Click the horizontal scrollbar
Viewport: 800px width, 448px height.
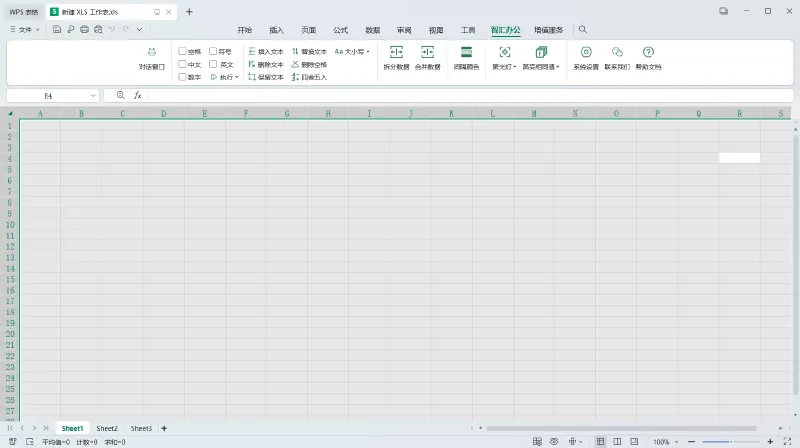pos(621,428)
